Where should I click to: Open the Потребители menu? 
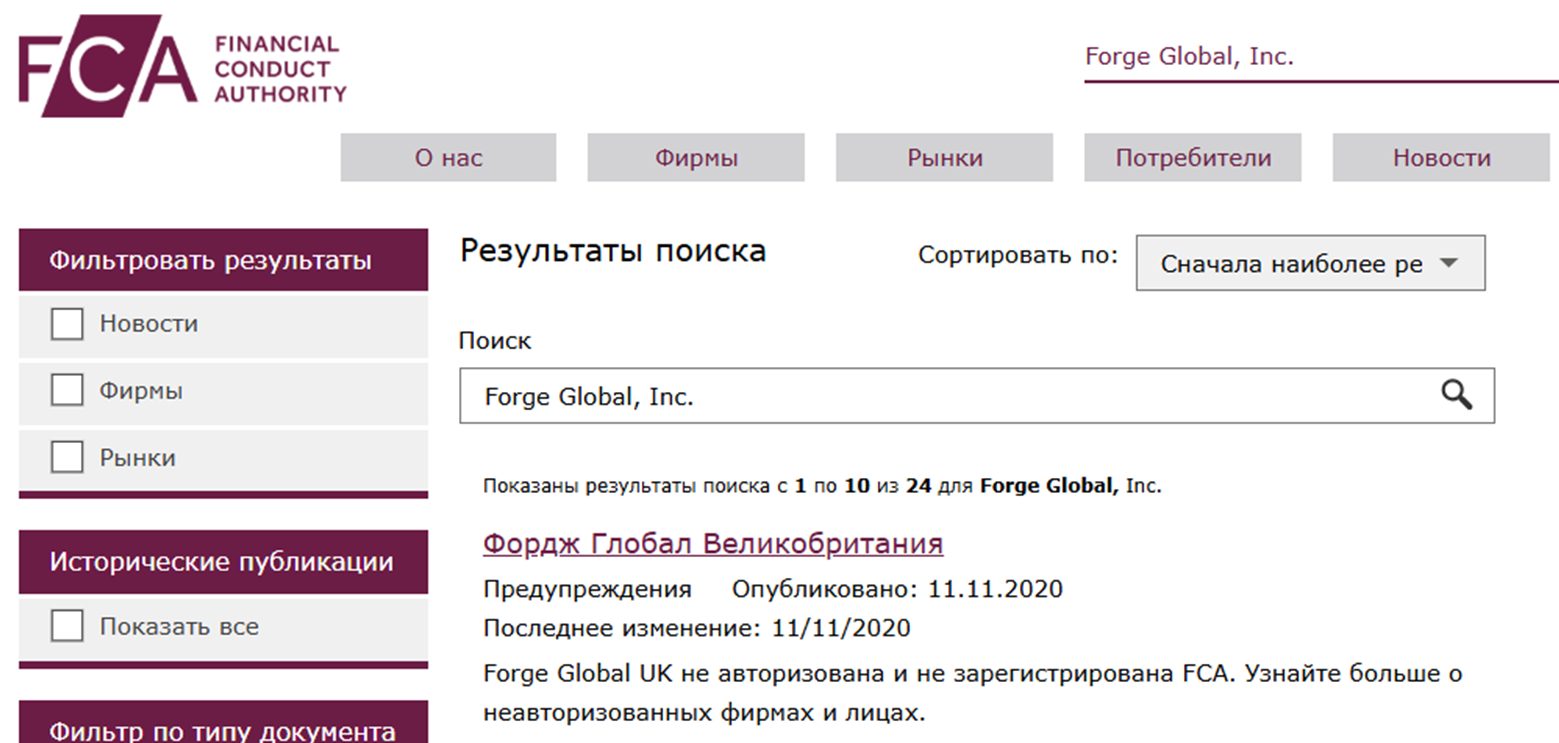[x=1193, y=158]
